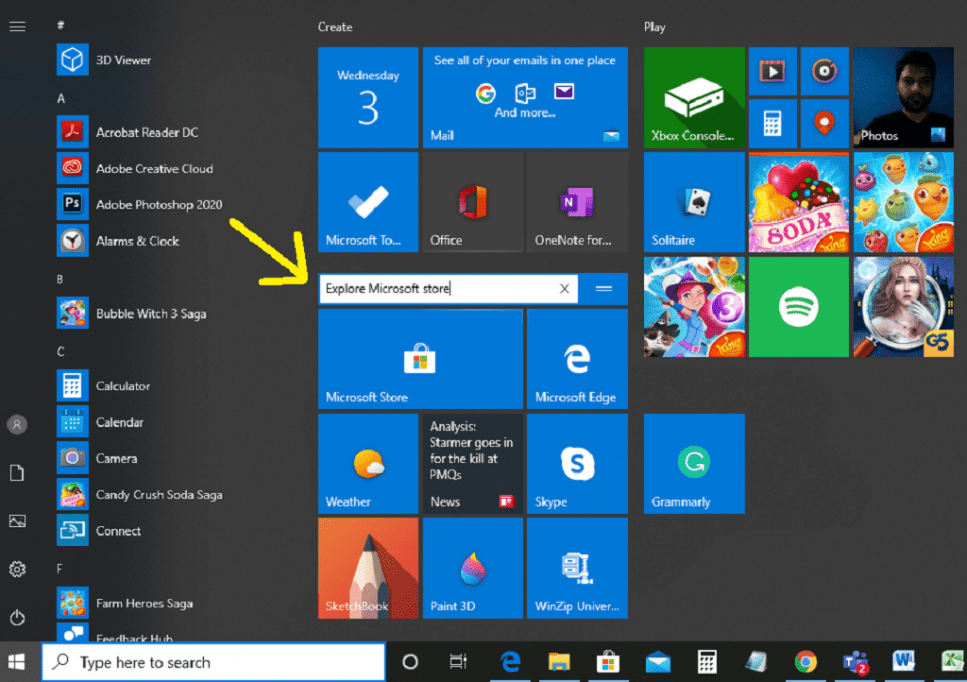Open the SketchBook tile
The width and height of the screenshot is (967, 682).
pyautogui.click(x=368, y=568)
